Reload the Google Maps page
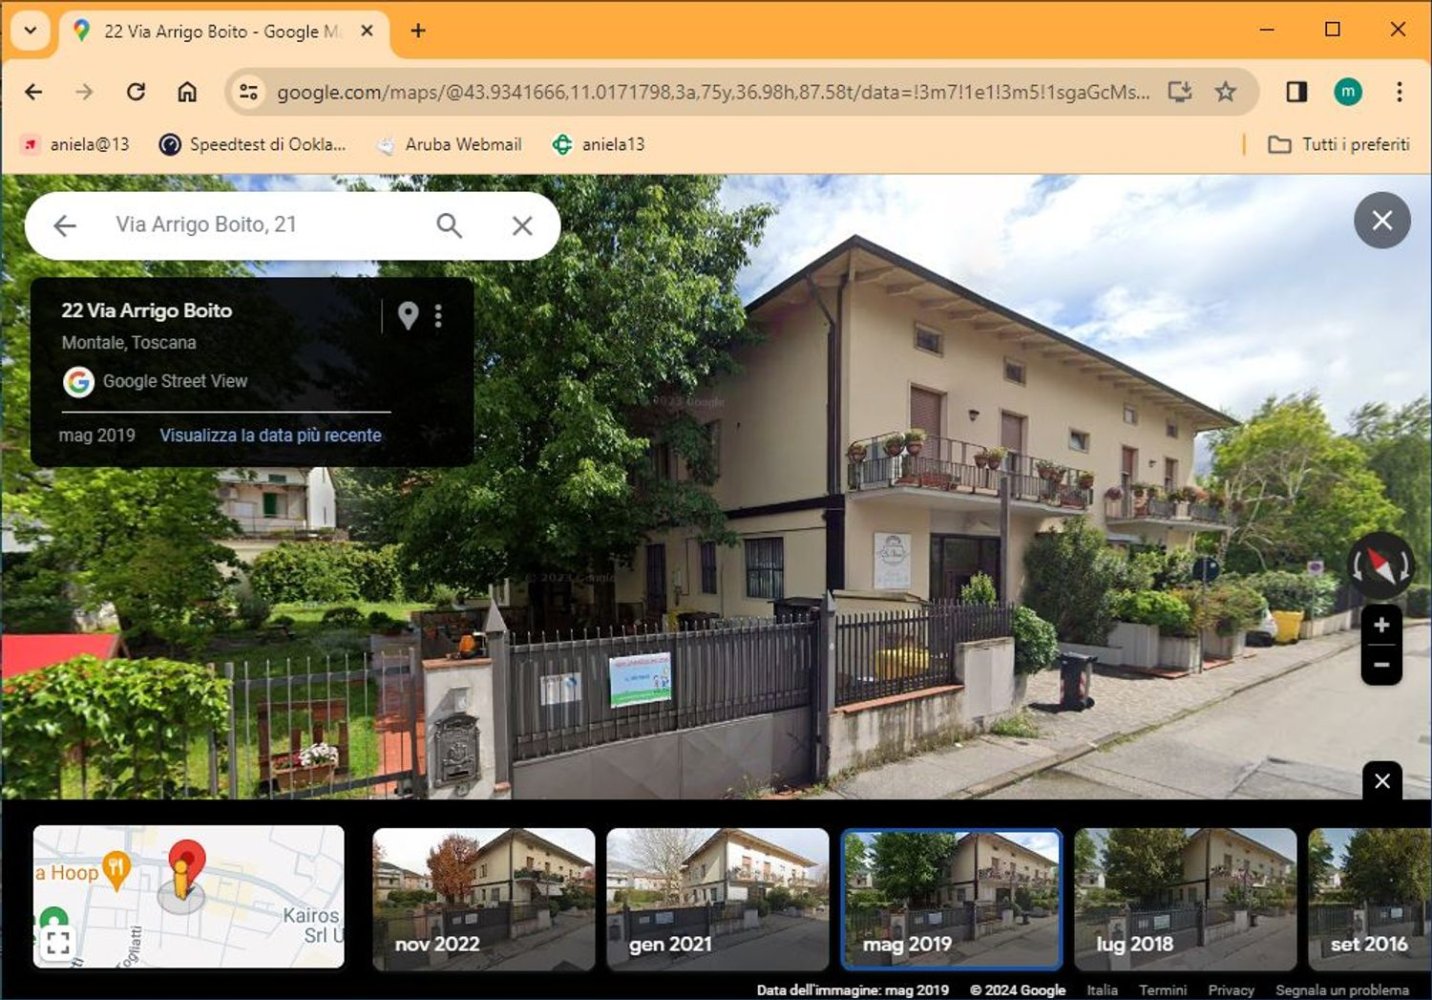 point(138,91)
